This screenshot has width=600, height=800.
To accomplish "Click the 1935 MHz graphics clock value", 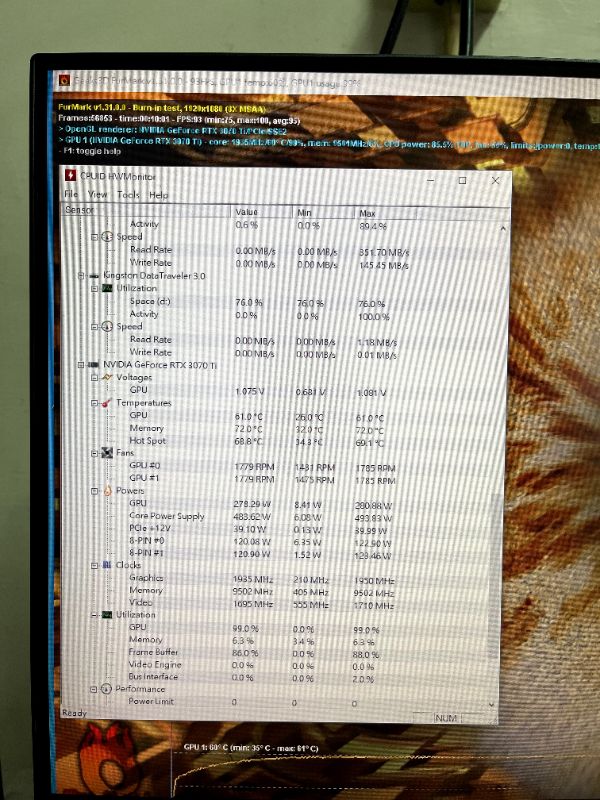I will pyautogui.click(x=253, y=579).
